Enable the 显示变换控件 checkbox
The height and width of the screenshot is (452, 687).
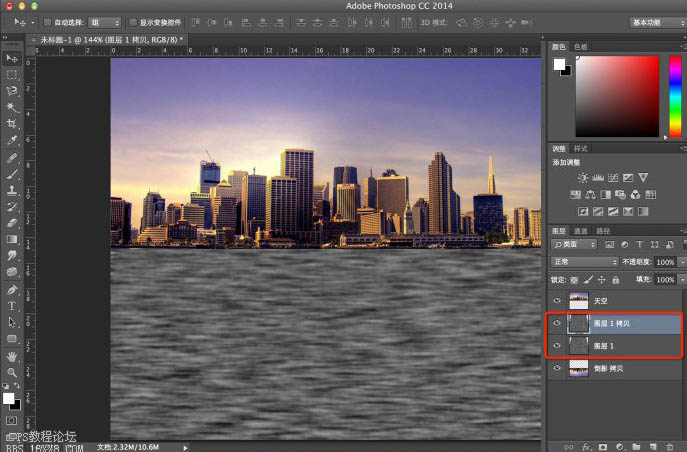click(132, 22)
